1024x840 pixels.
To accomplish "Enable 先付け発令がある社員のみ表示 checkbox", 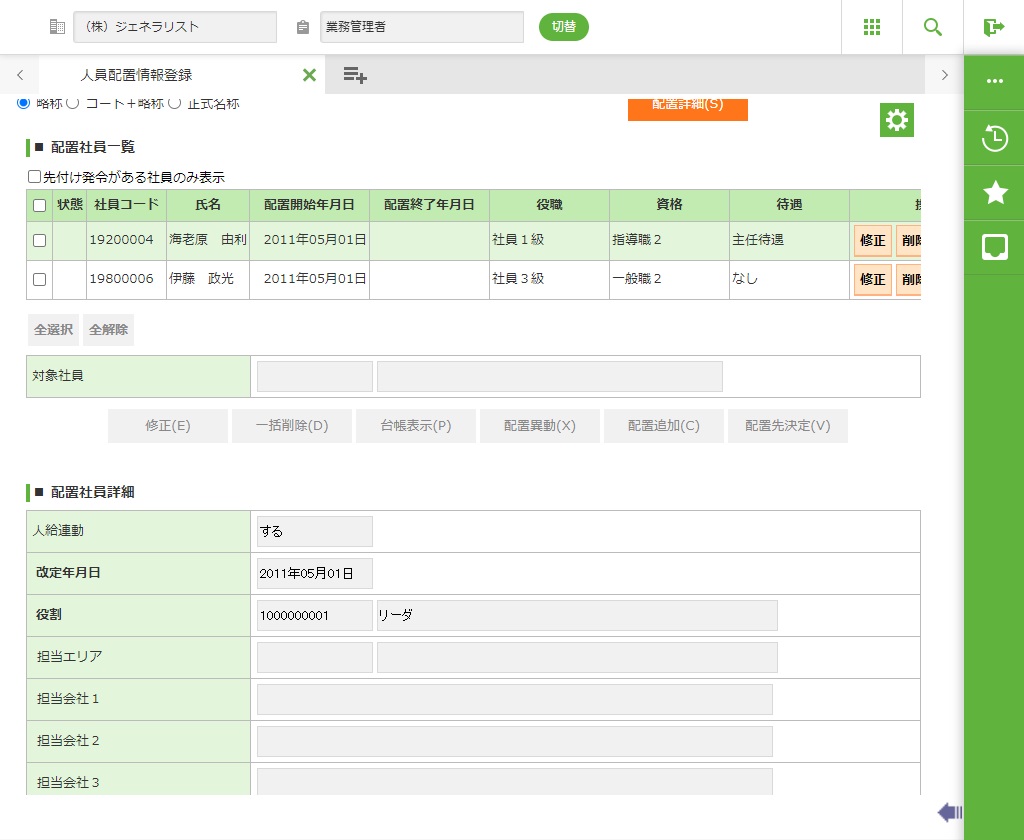I will click(x=35, y=177).
